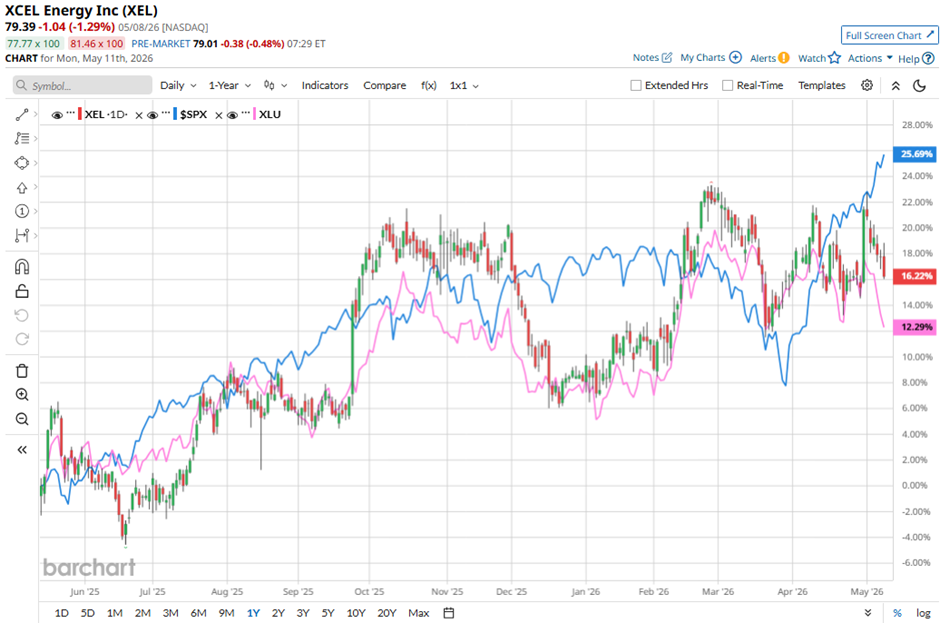Collapse the drawing toolbar with double arrows
The image size is (940, 623).
pyautogui.click(x=22, y=450)
